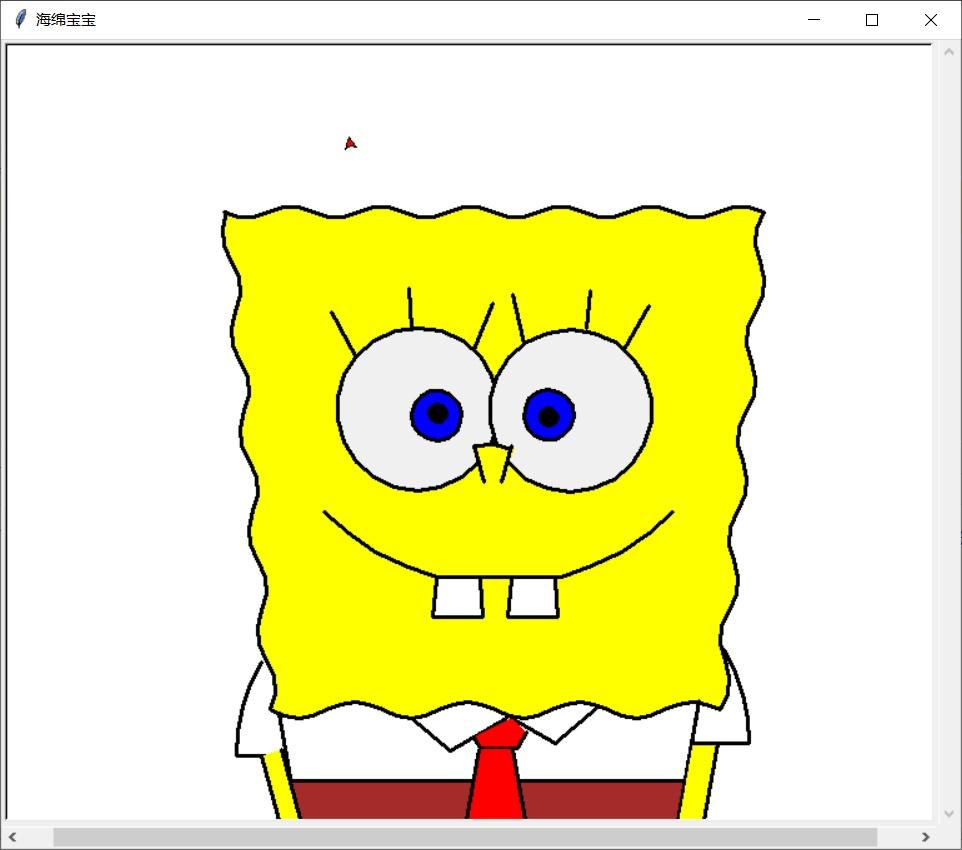Image resolution: width=962 pixels, height=850 pixels.
Task: Minimize the 海绵宝宝 window
Action: pyautogui.click(x=814, y=20)
